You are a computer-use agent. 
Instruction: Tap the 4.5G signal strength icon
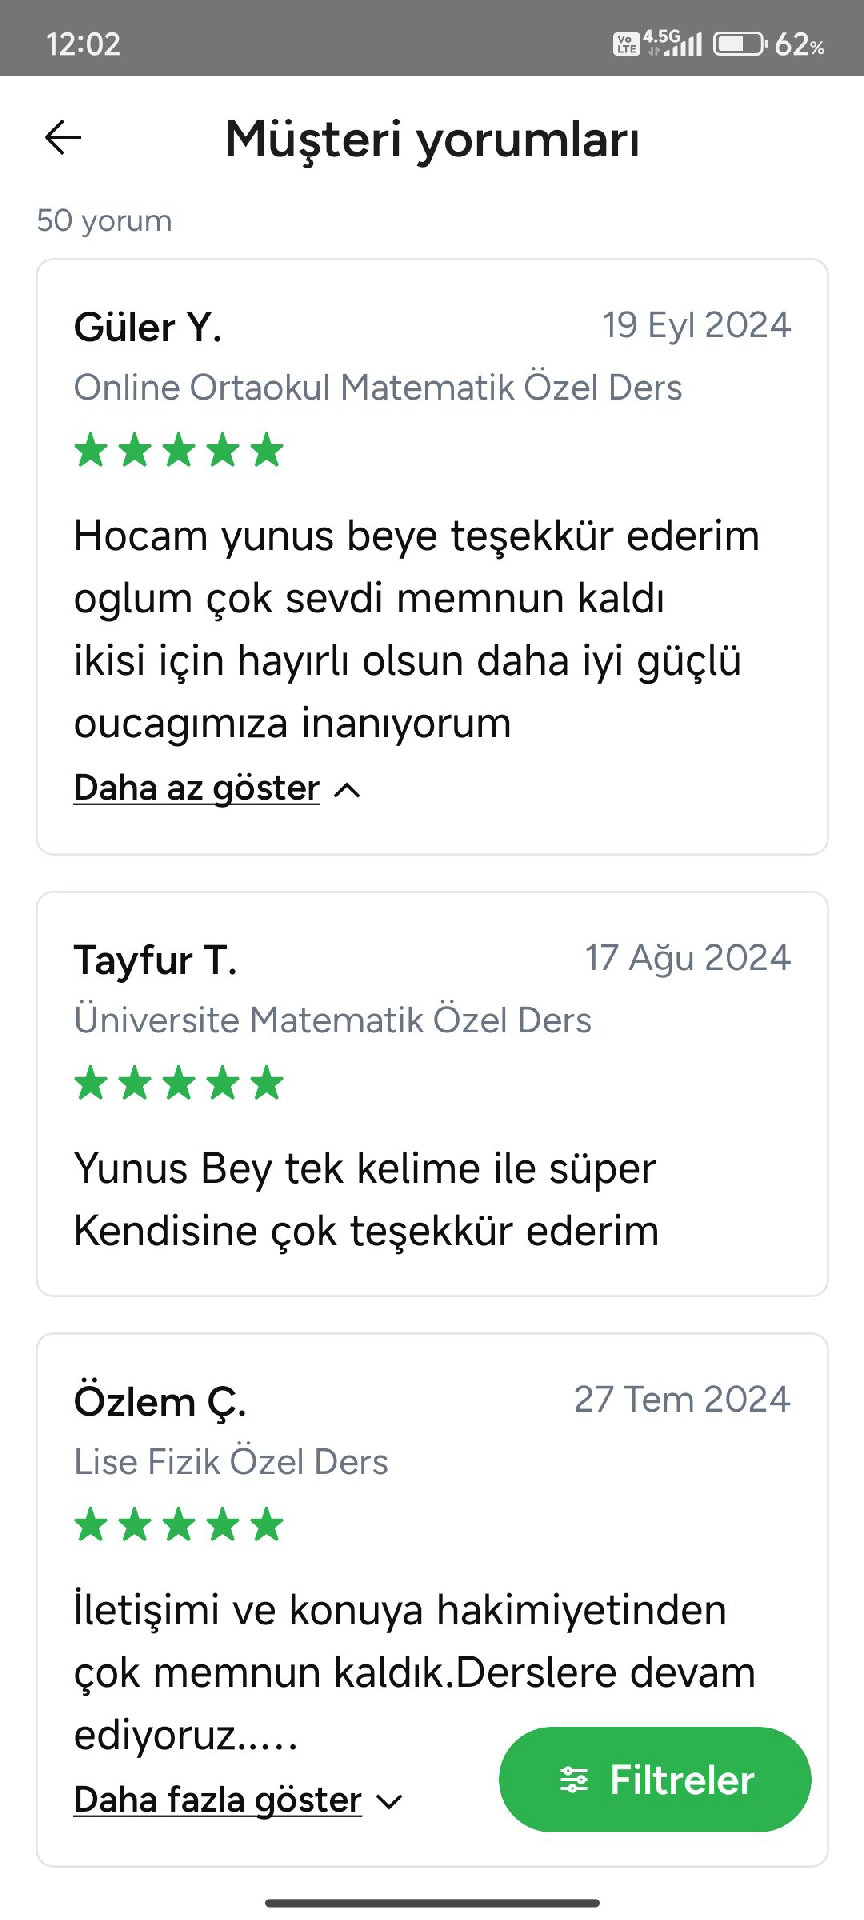click(673, 43)
